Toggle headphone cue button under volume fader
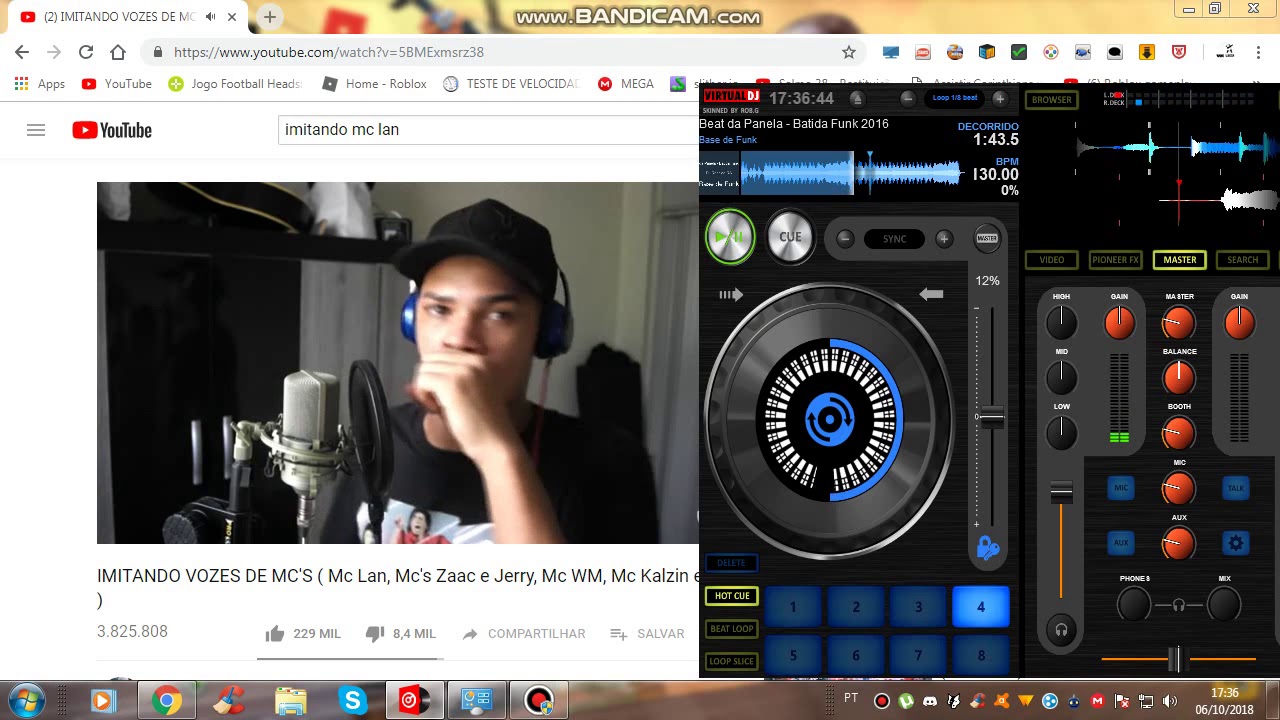The height and width of the screenshot is (720, 1280). coord(1061,630)
